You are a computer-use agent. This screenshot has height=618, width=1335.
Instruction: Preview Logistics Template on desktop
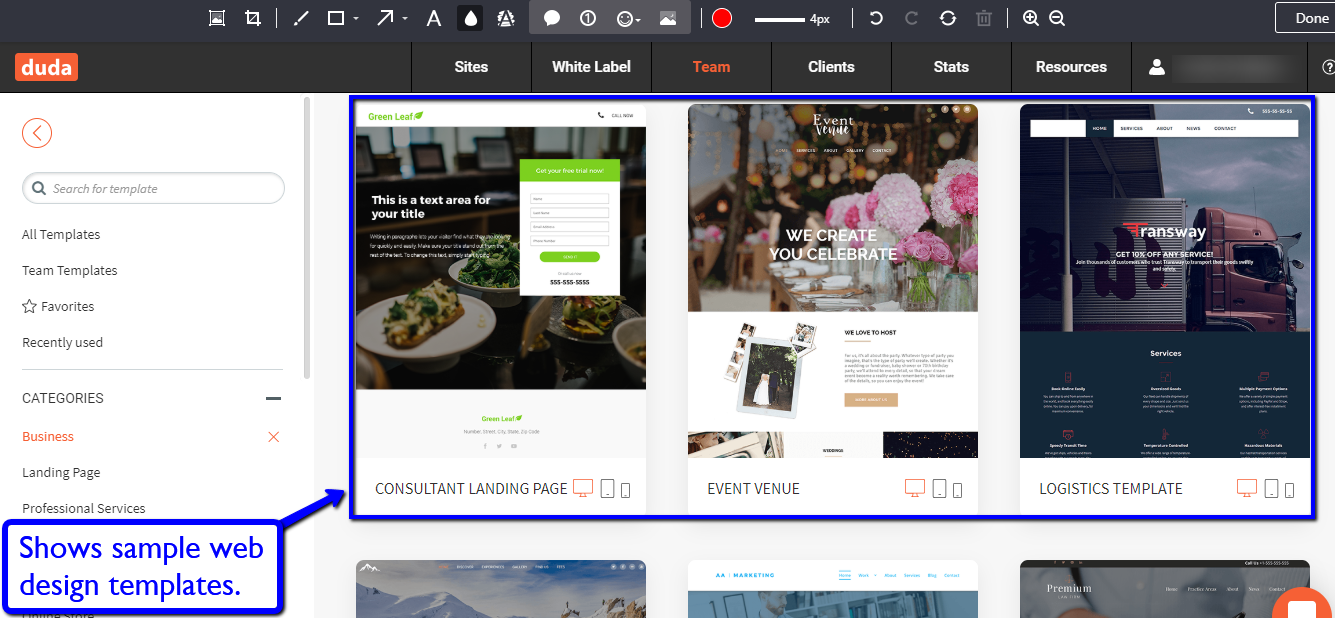tap(1247, 488)
